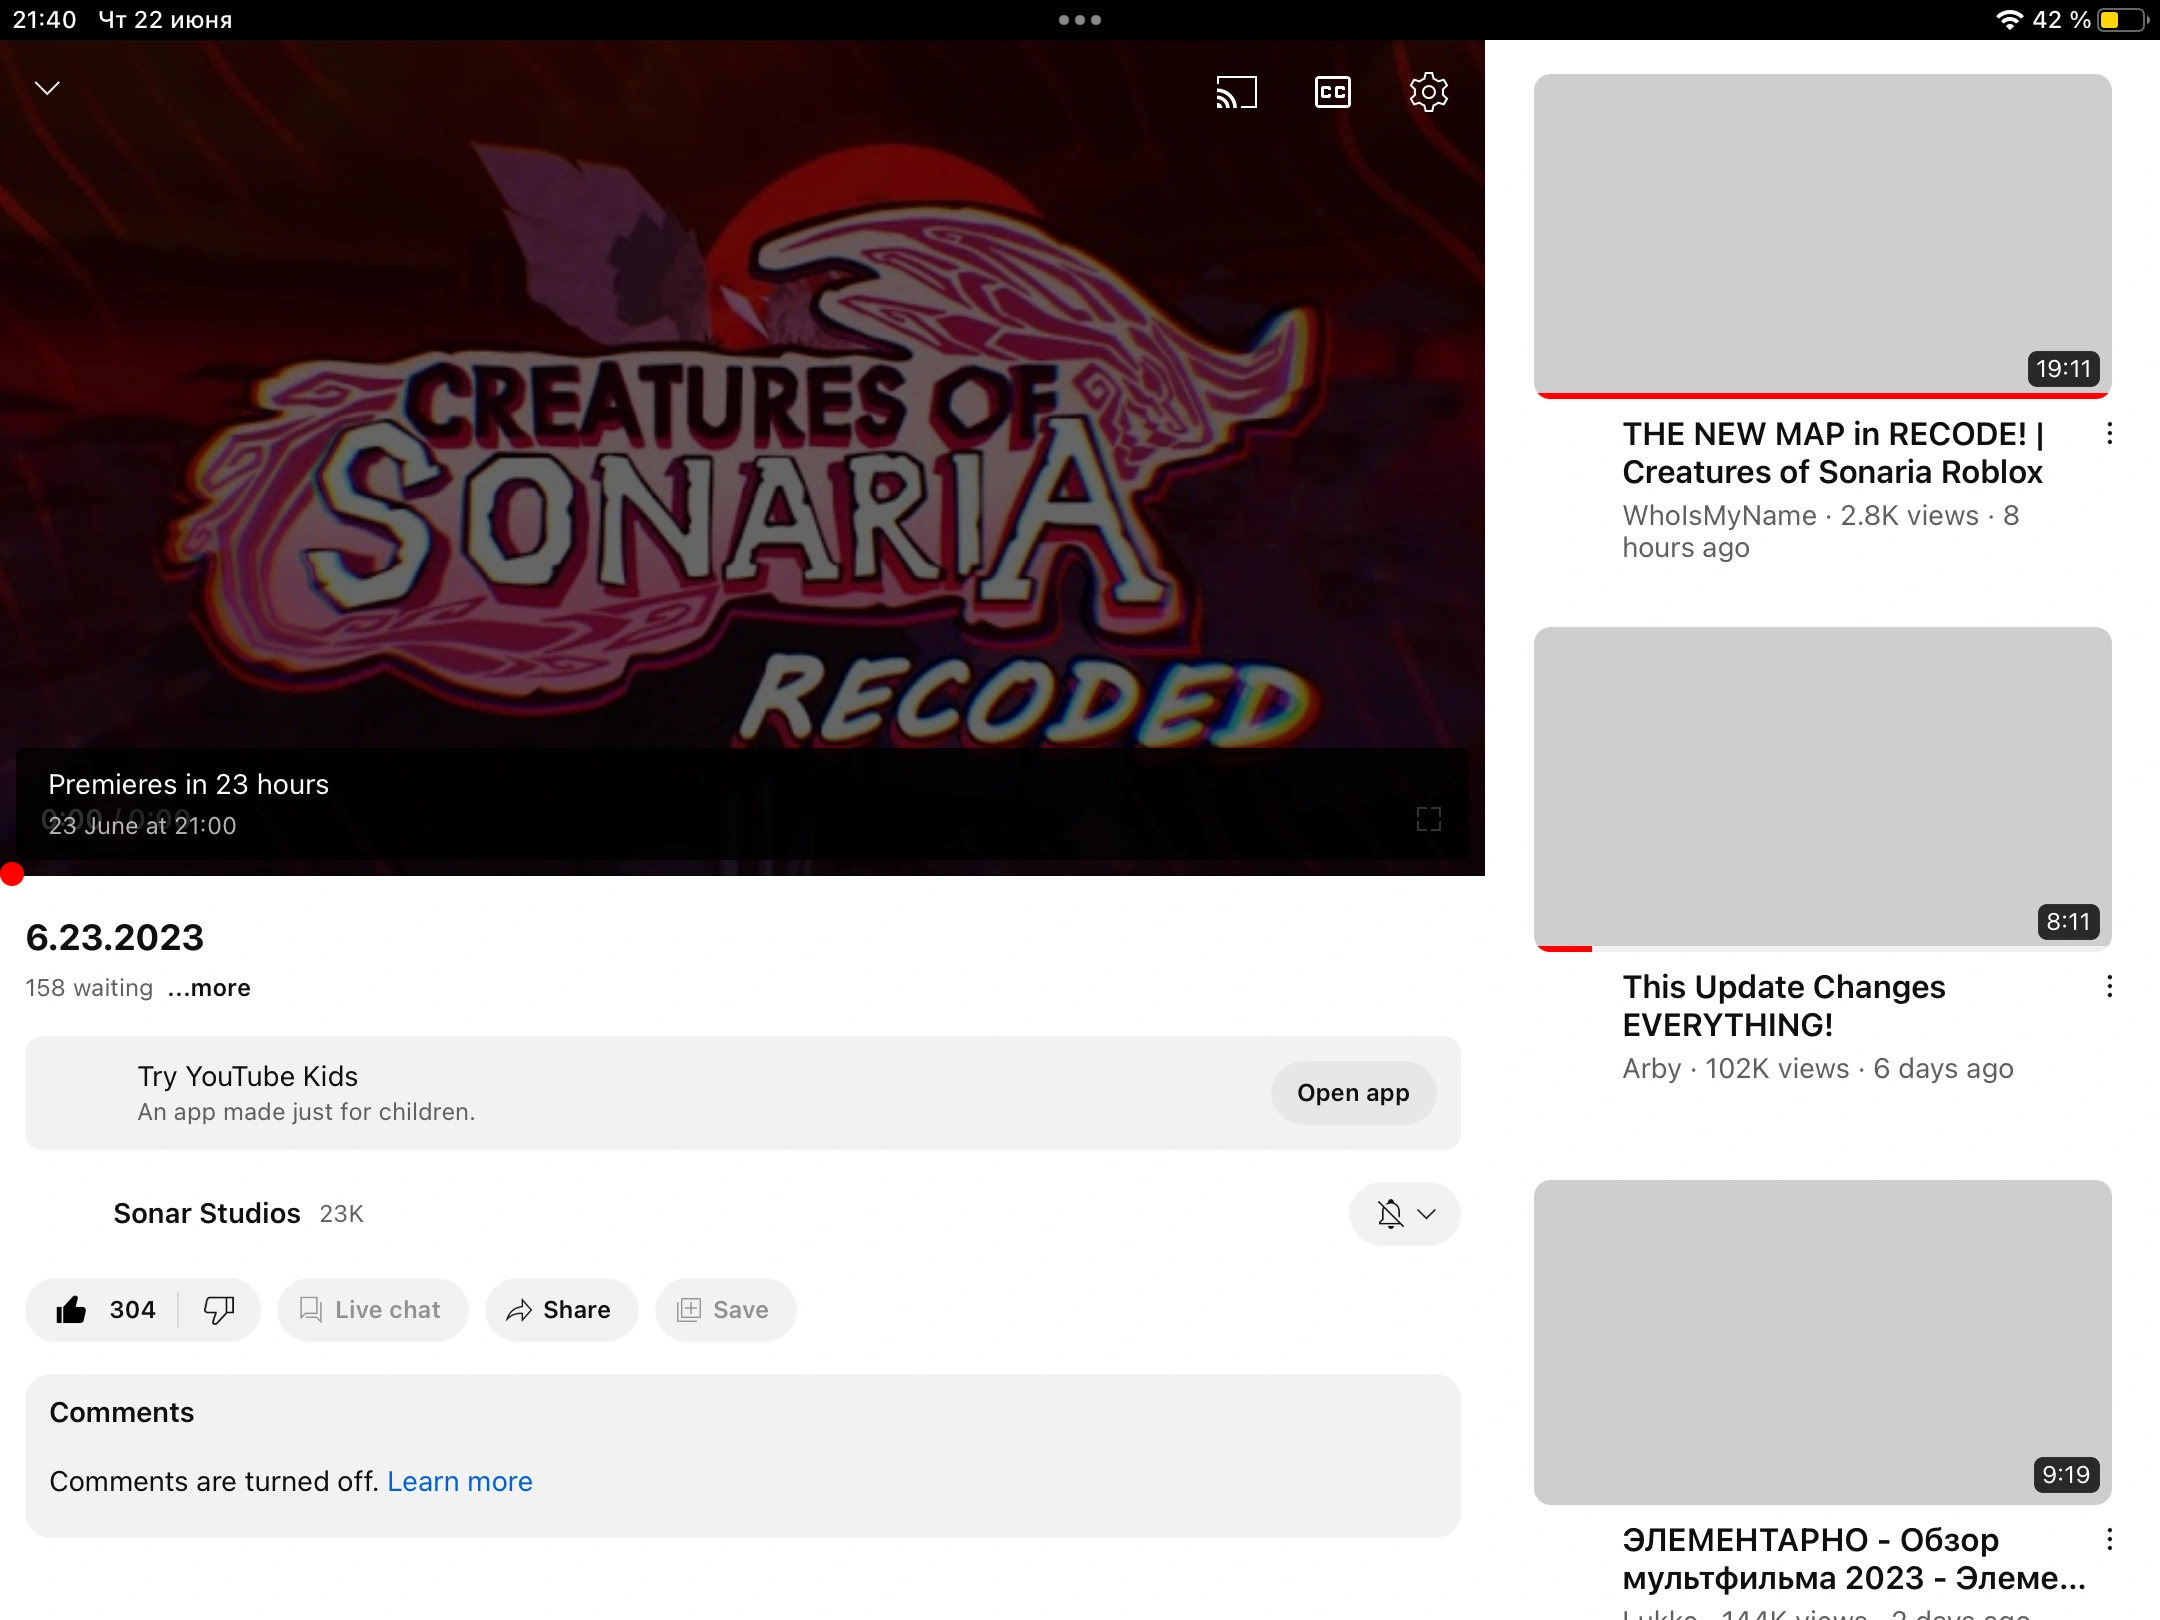Share the video

click(x=561, y=1309)
